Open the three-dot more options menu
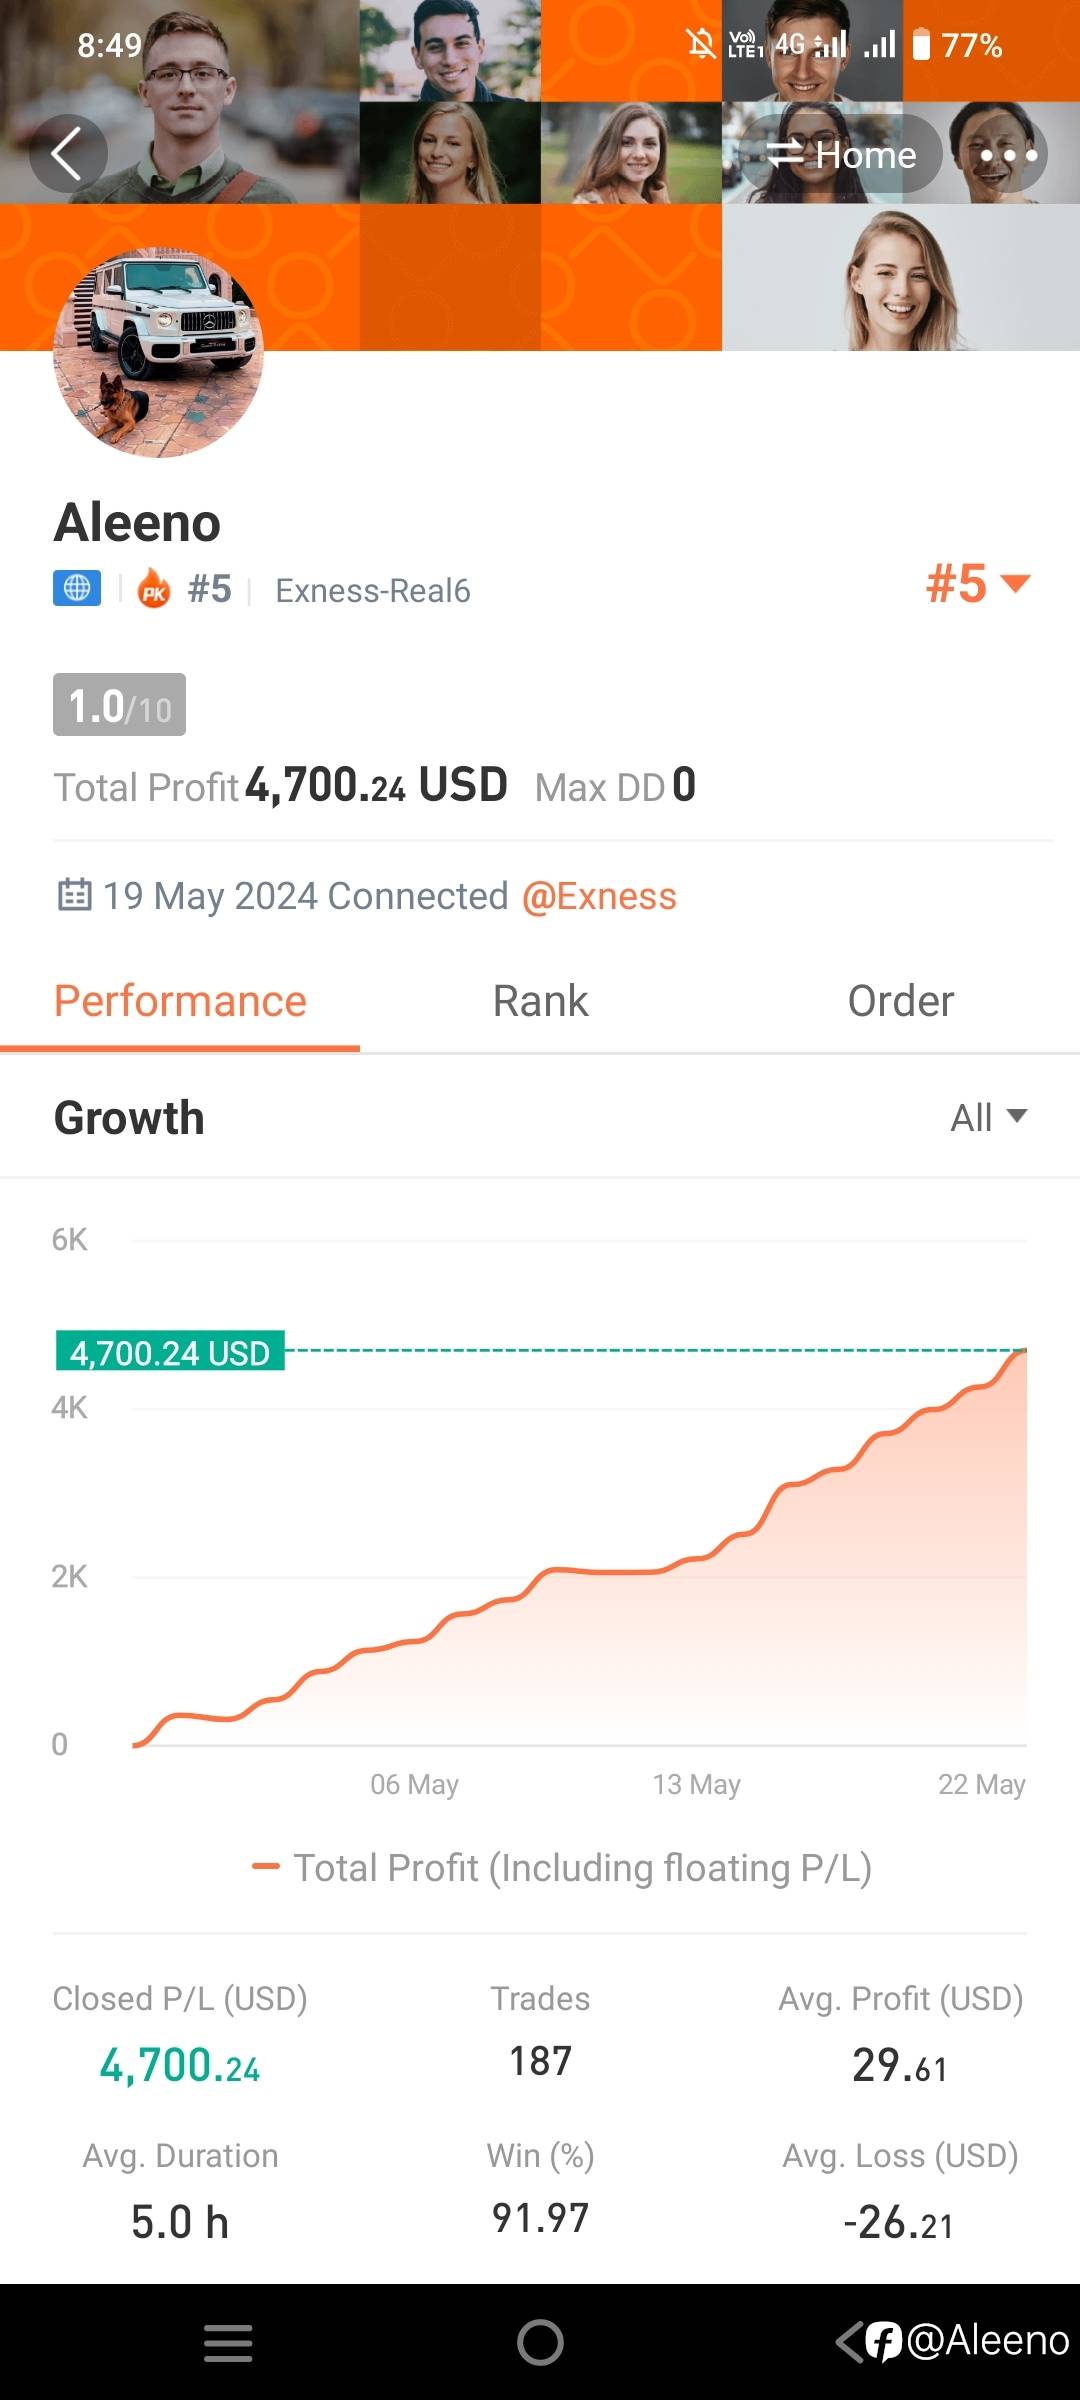The height and width of the screenshot is (2400, 1080). pos(1008,155)
